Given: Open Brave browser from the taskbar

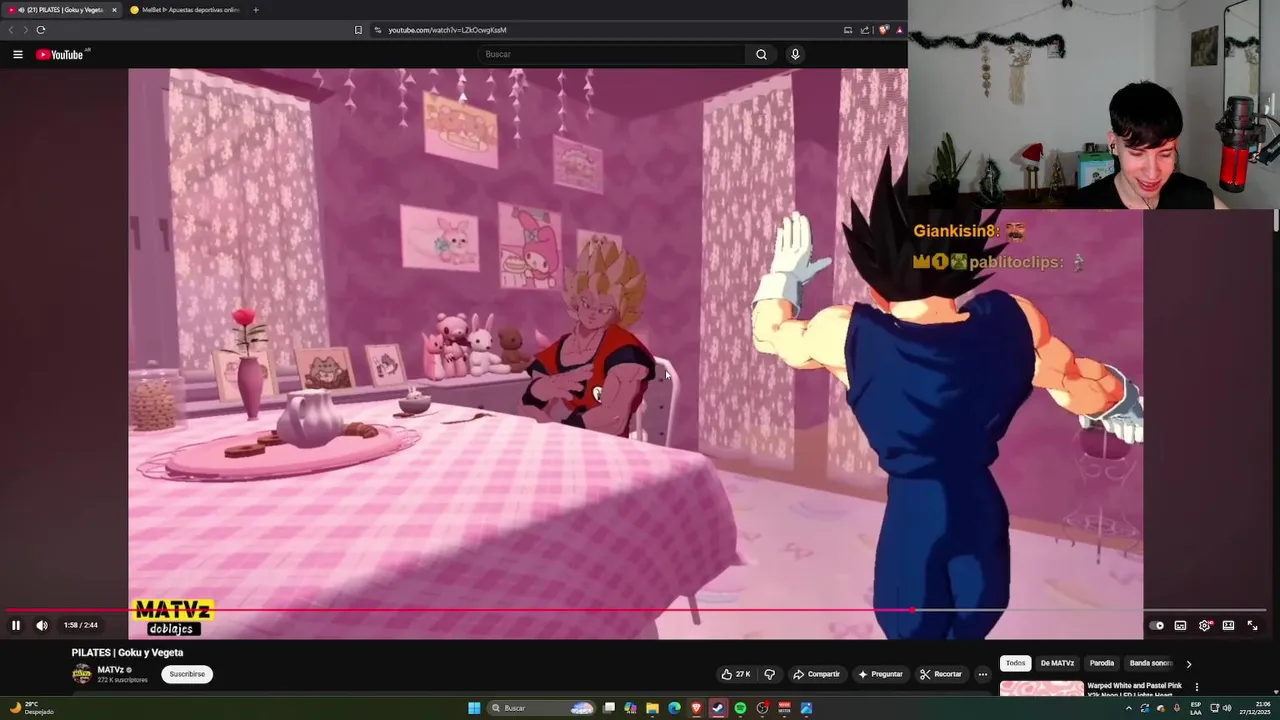Looking at the screenshot, I should point(696,708).
